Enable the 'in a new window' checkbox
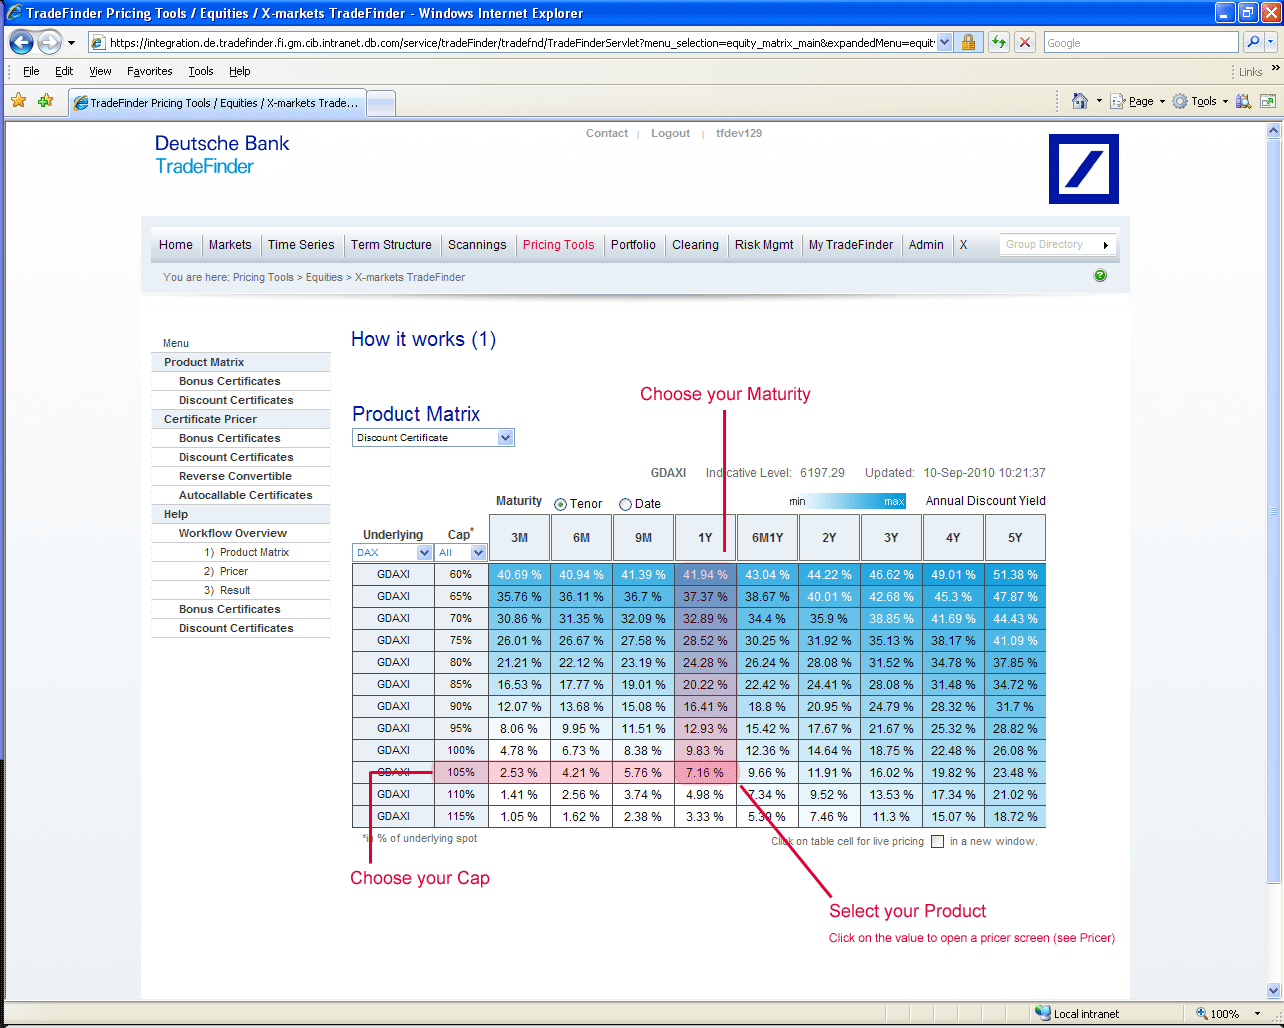 pos(937,842)
